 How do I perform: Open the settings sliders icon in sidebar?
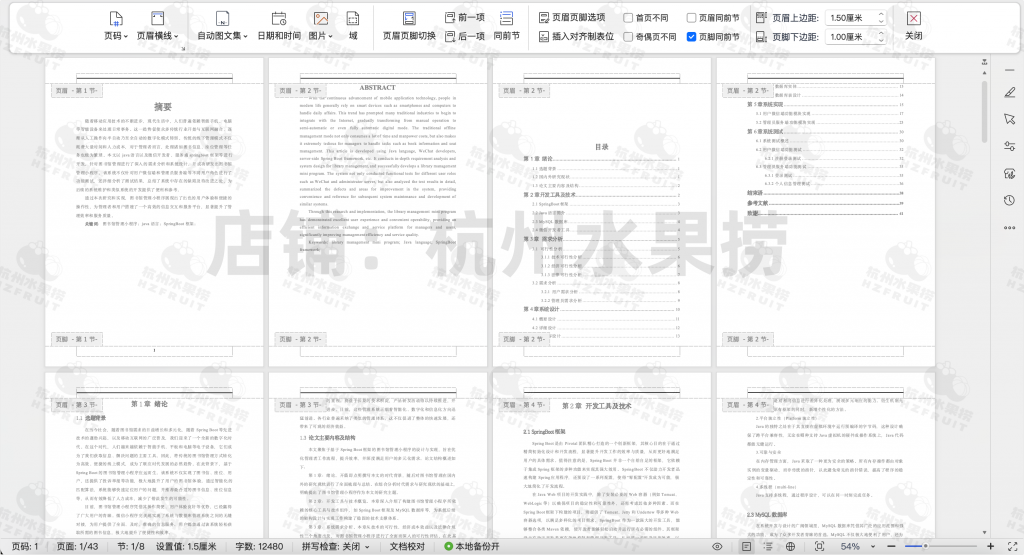click(x=1010, y=146)
